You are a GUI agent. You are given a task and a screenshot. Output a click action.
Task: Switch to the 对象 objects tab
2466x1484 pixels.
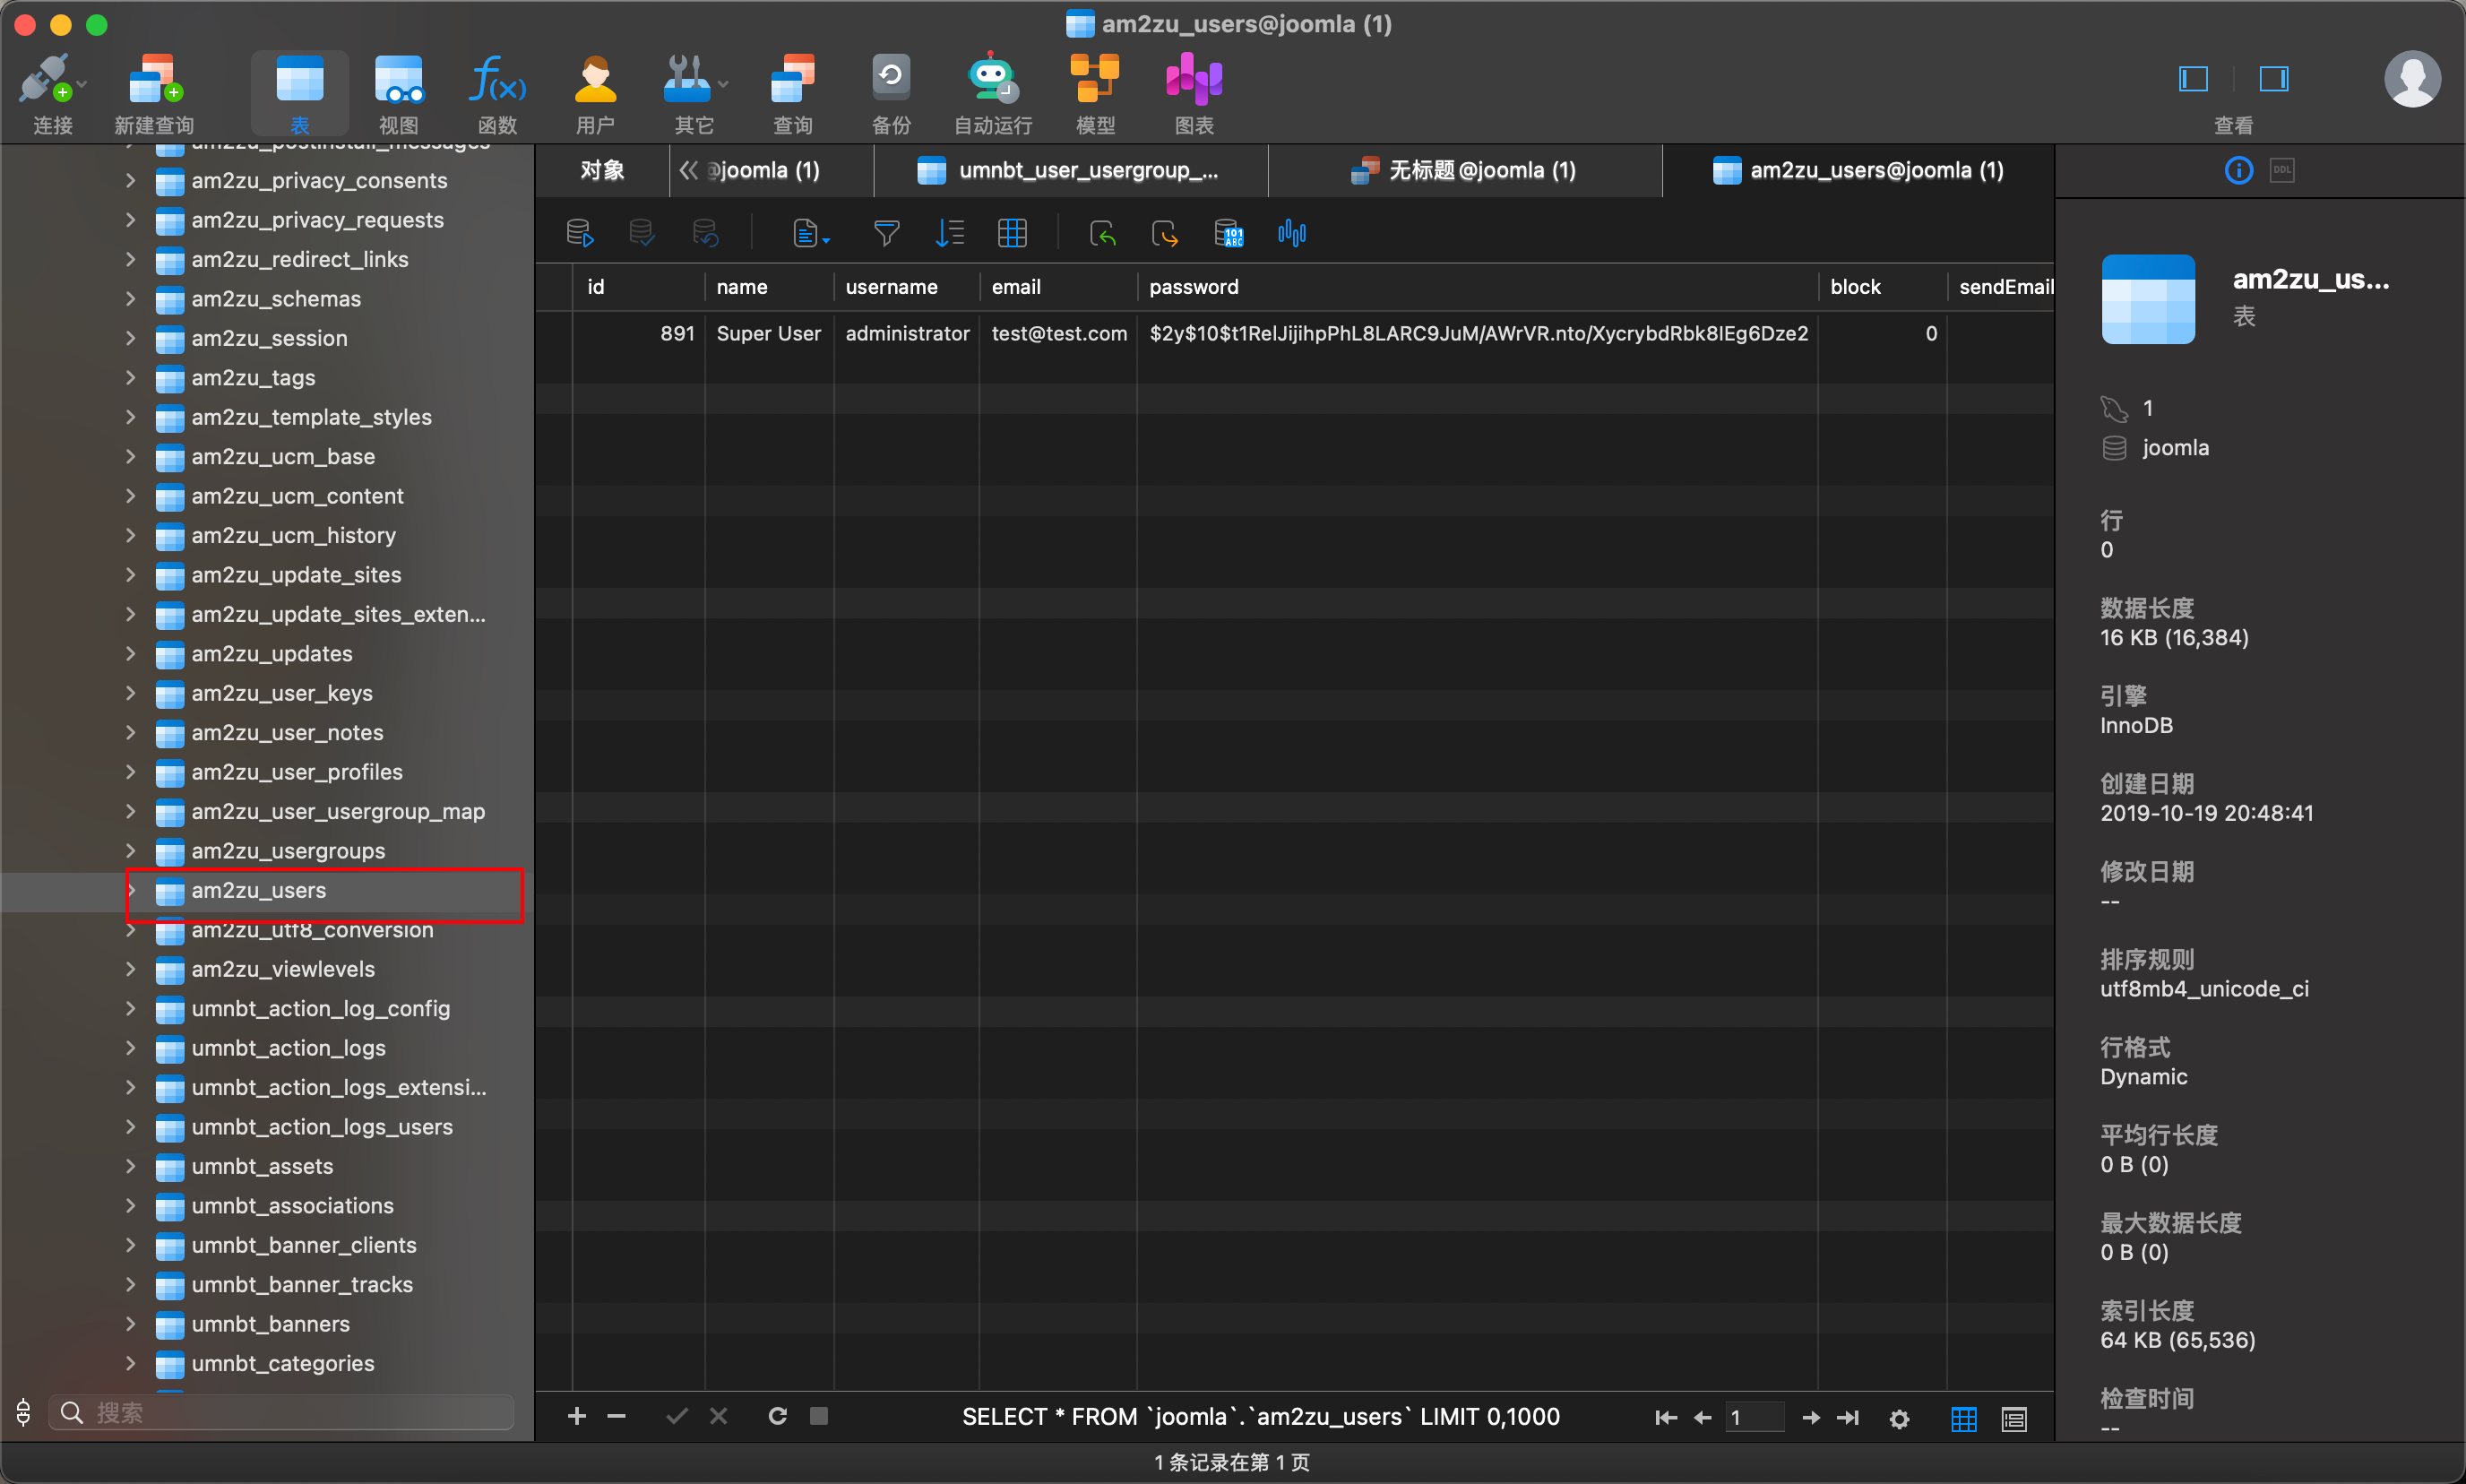(602, 171)
